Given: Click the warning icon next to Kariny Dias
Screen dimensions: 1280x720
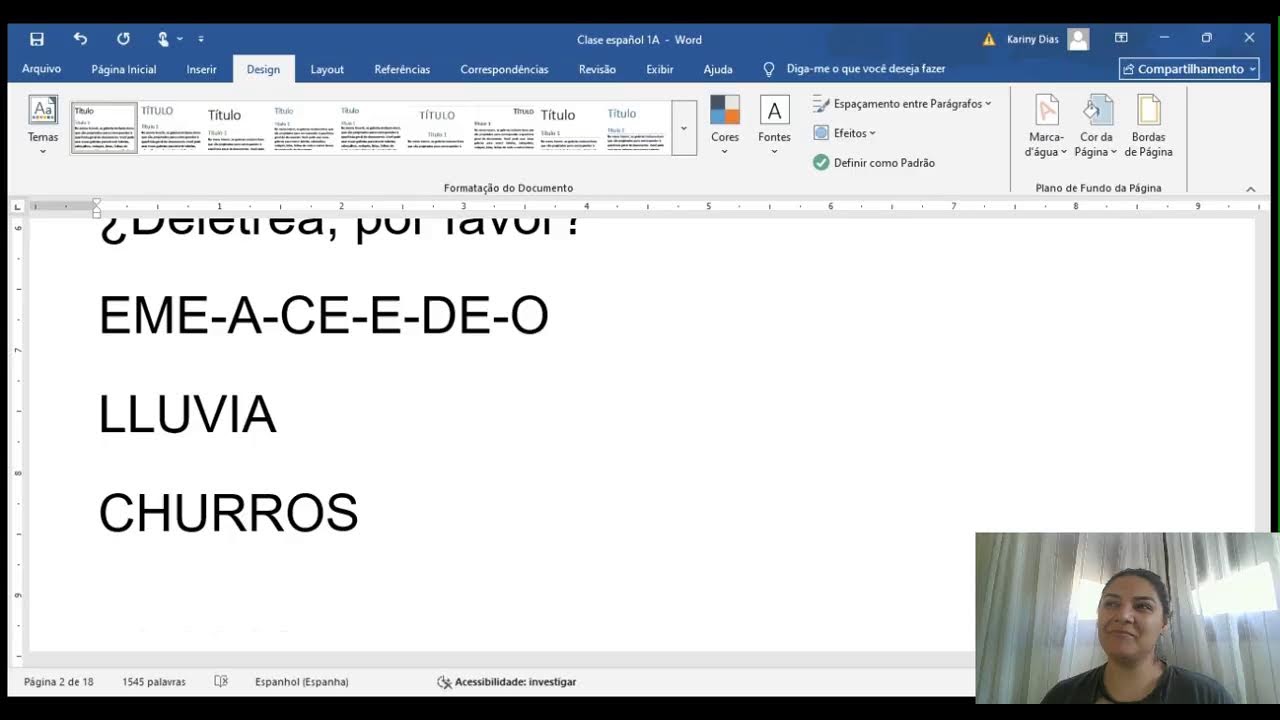Looking at the screenshot, I should point(989,40).
